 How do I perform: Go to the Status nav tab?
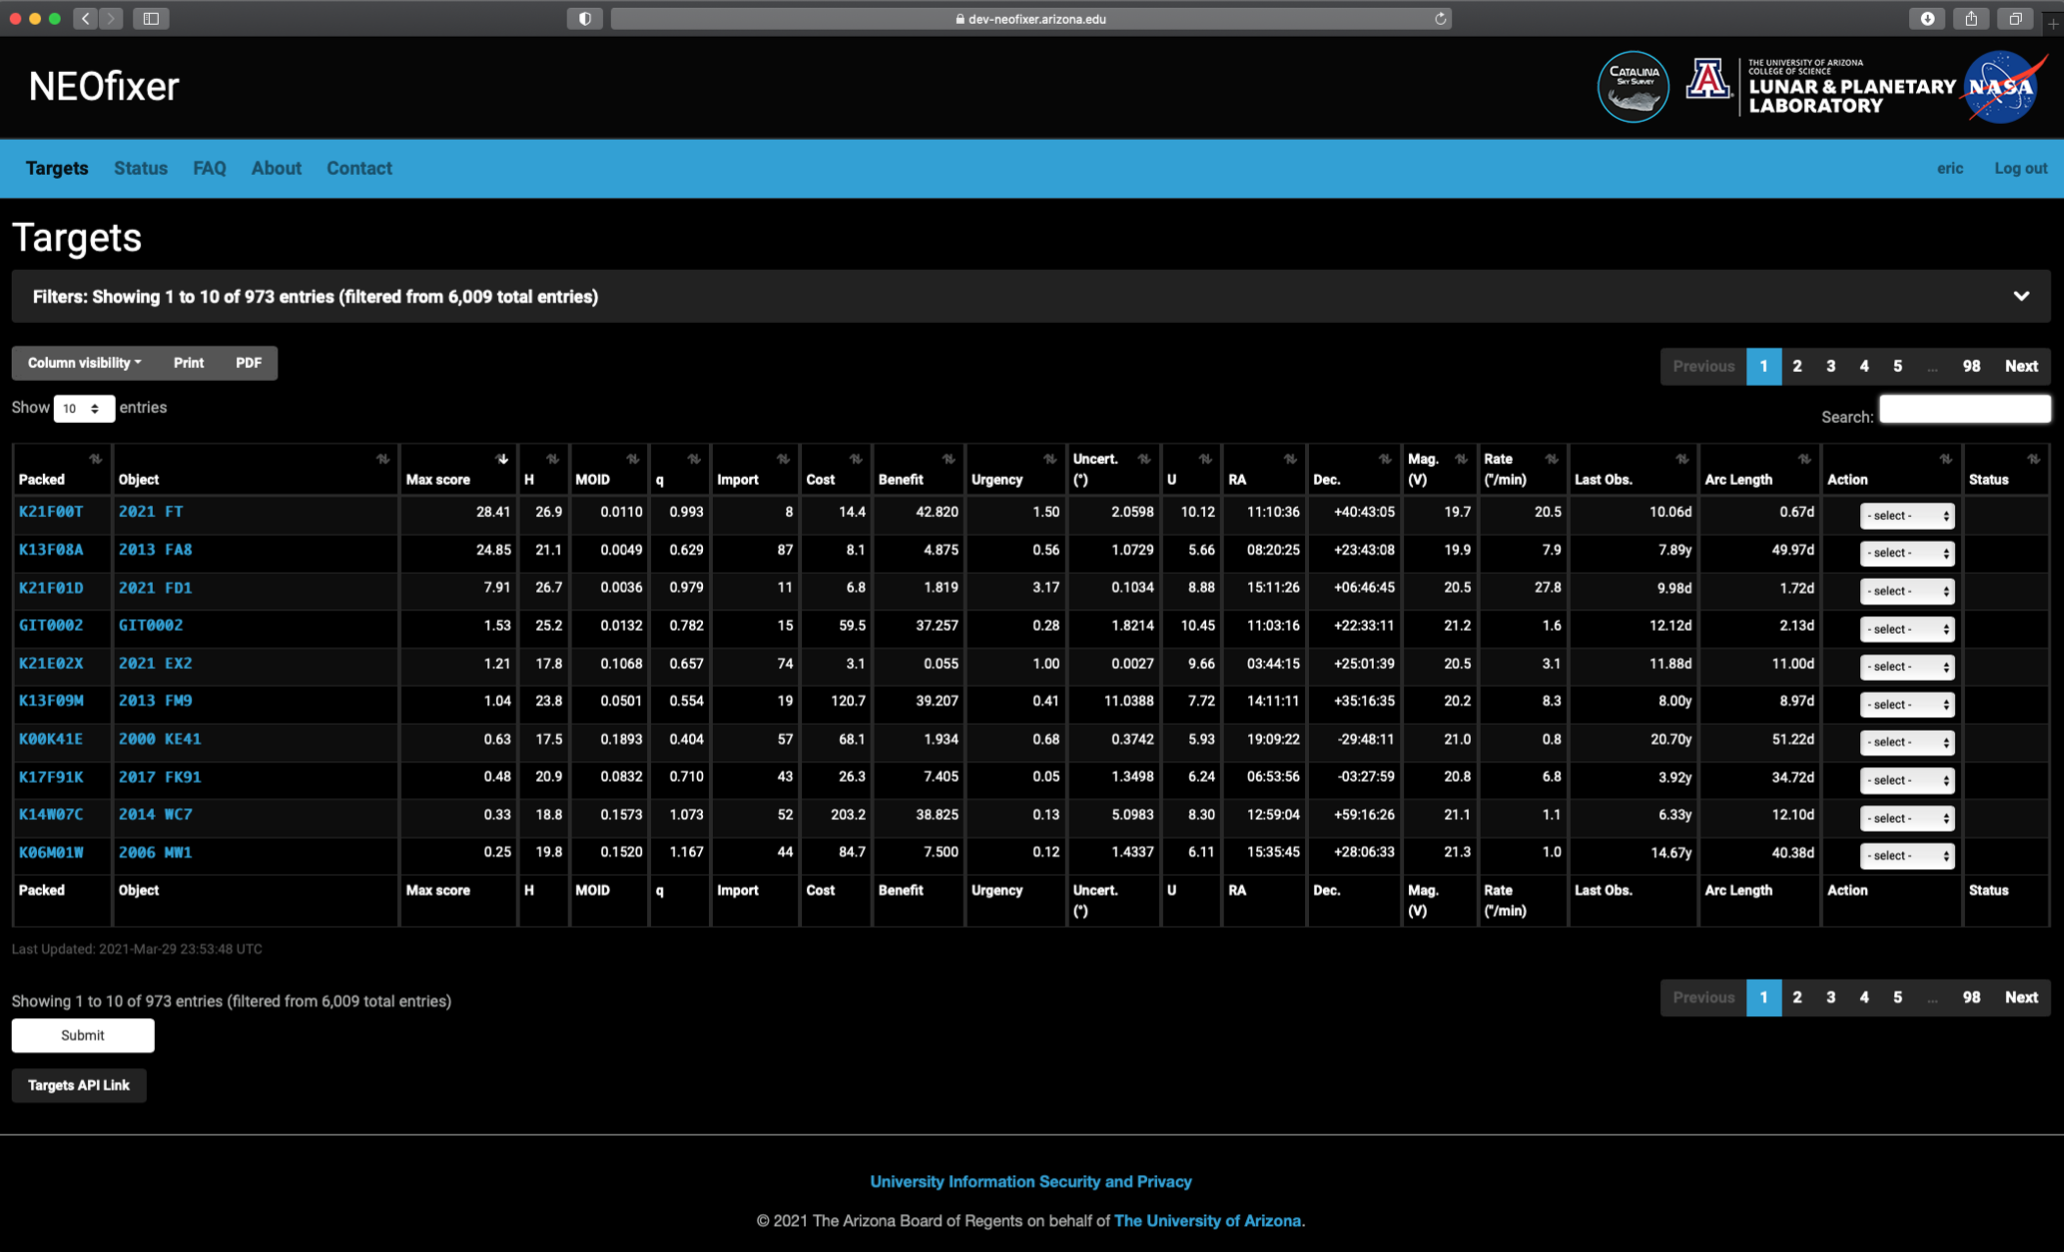pos(141,168)
